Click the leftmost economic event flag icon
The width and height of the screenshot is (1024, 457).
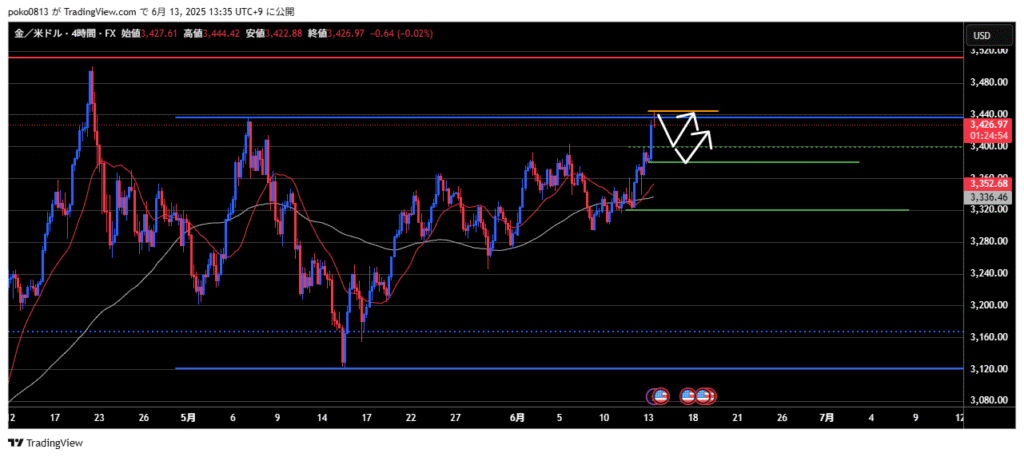tap(657, 396)
